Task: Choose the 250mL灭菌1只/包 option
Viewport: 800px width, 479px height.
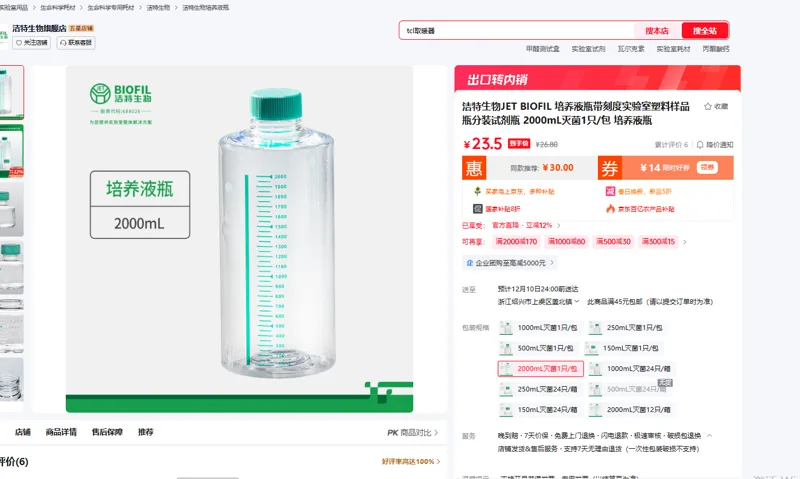Action: (627, 327)
